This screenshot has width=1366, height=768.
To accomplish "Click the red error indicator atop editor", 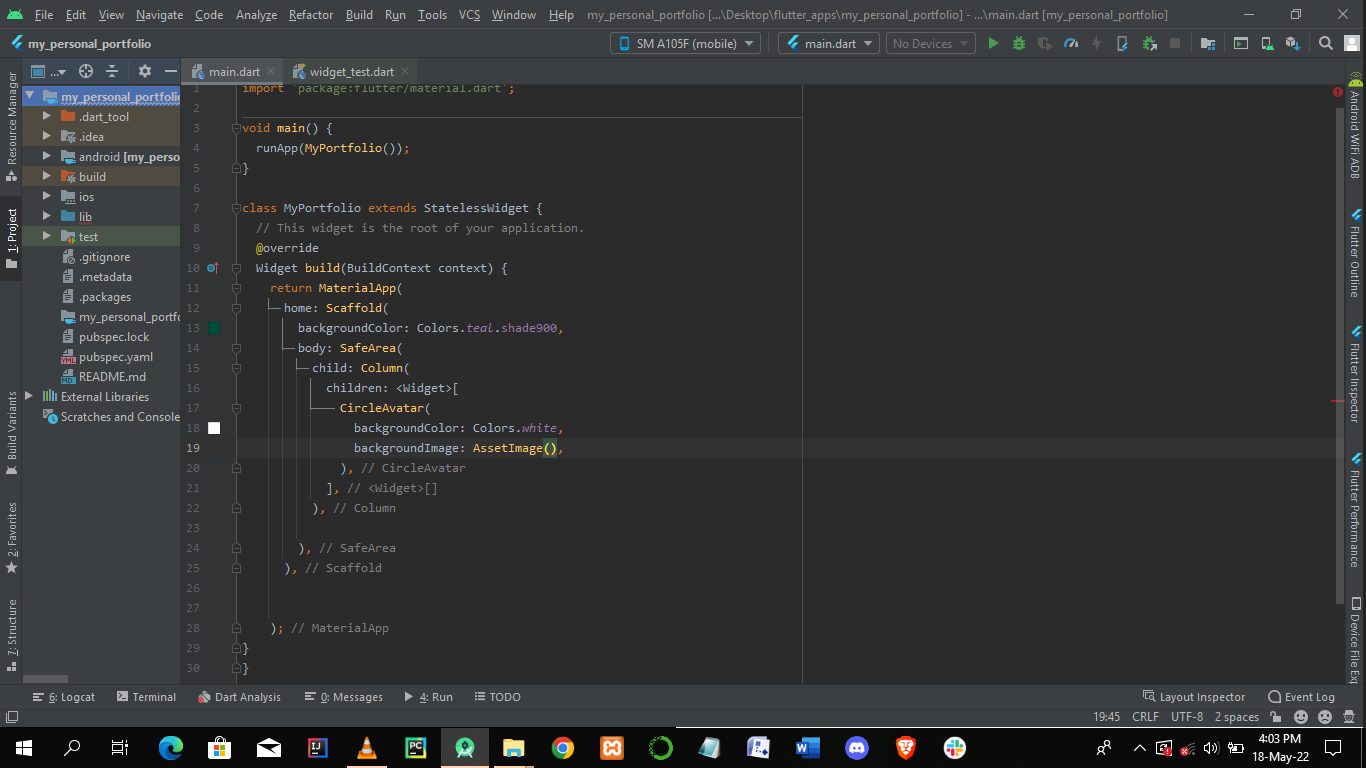I will tap(1338, 91).
